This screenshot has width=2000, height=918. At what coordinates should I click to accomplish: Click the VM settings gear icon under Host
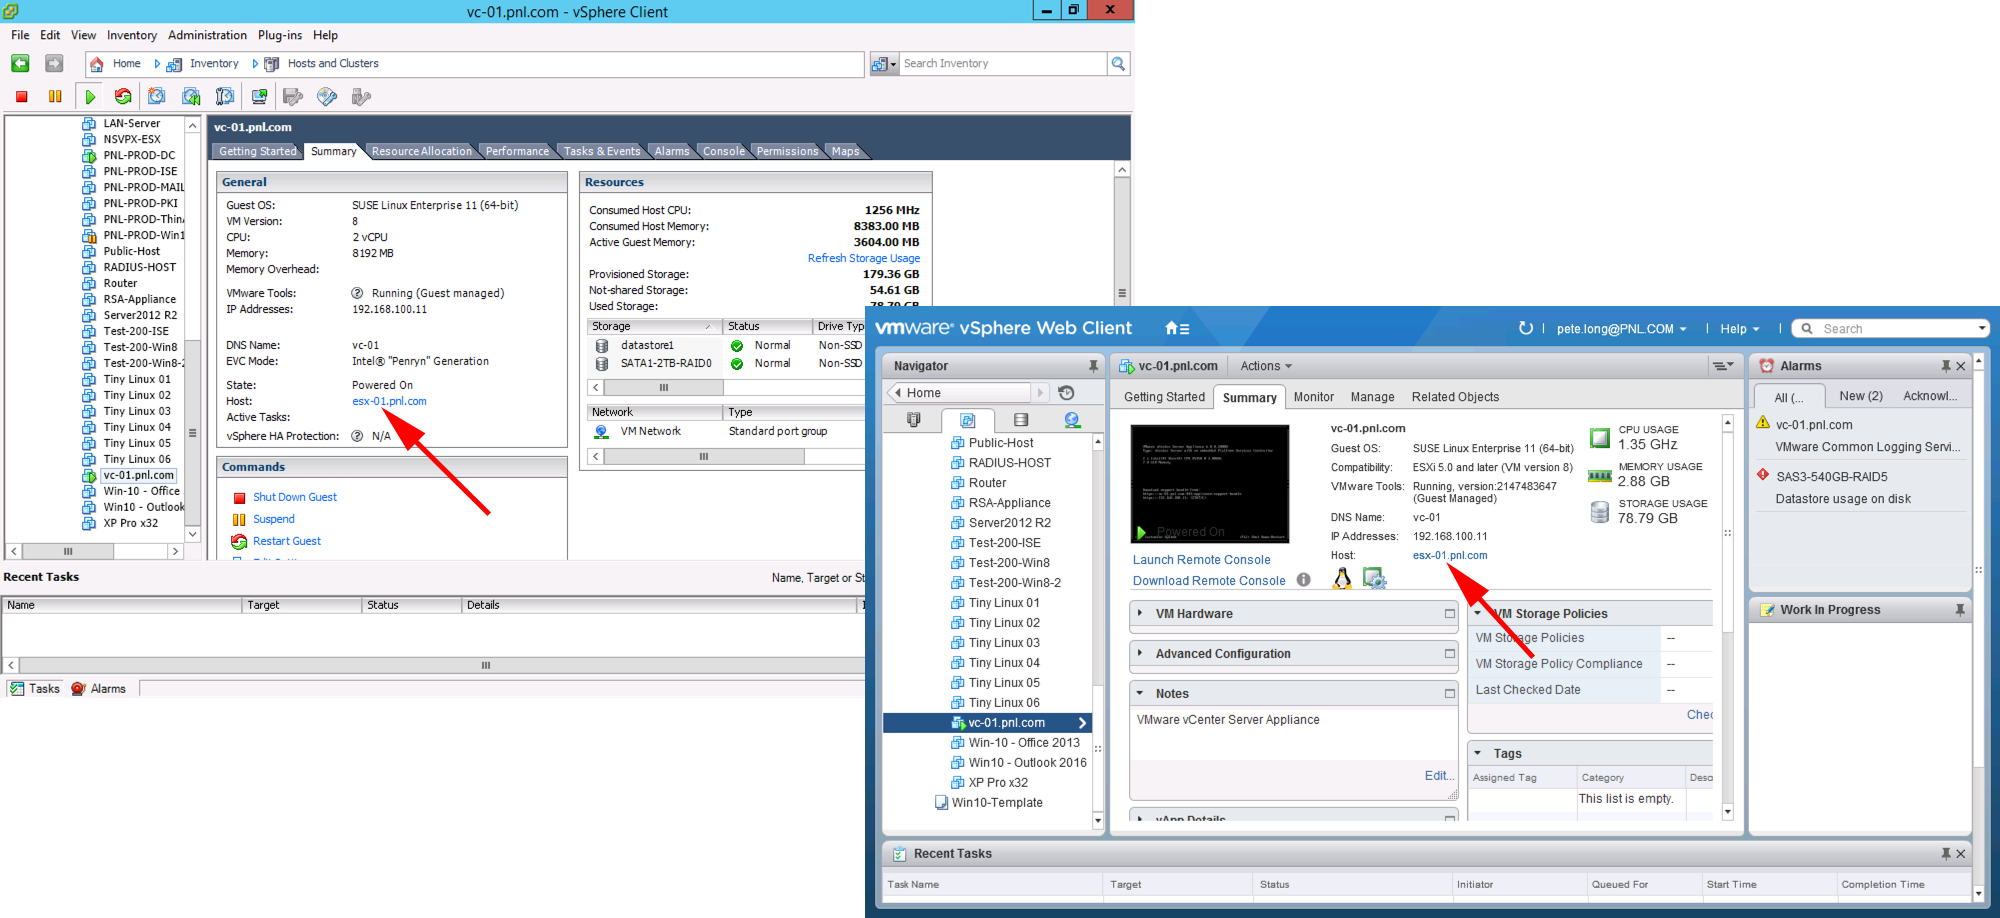pos(1375,579)
